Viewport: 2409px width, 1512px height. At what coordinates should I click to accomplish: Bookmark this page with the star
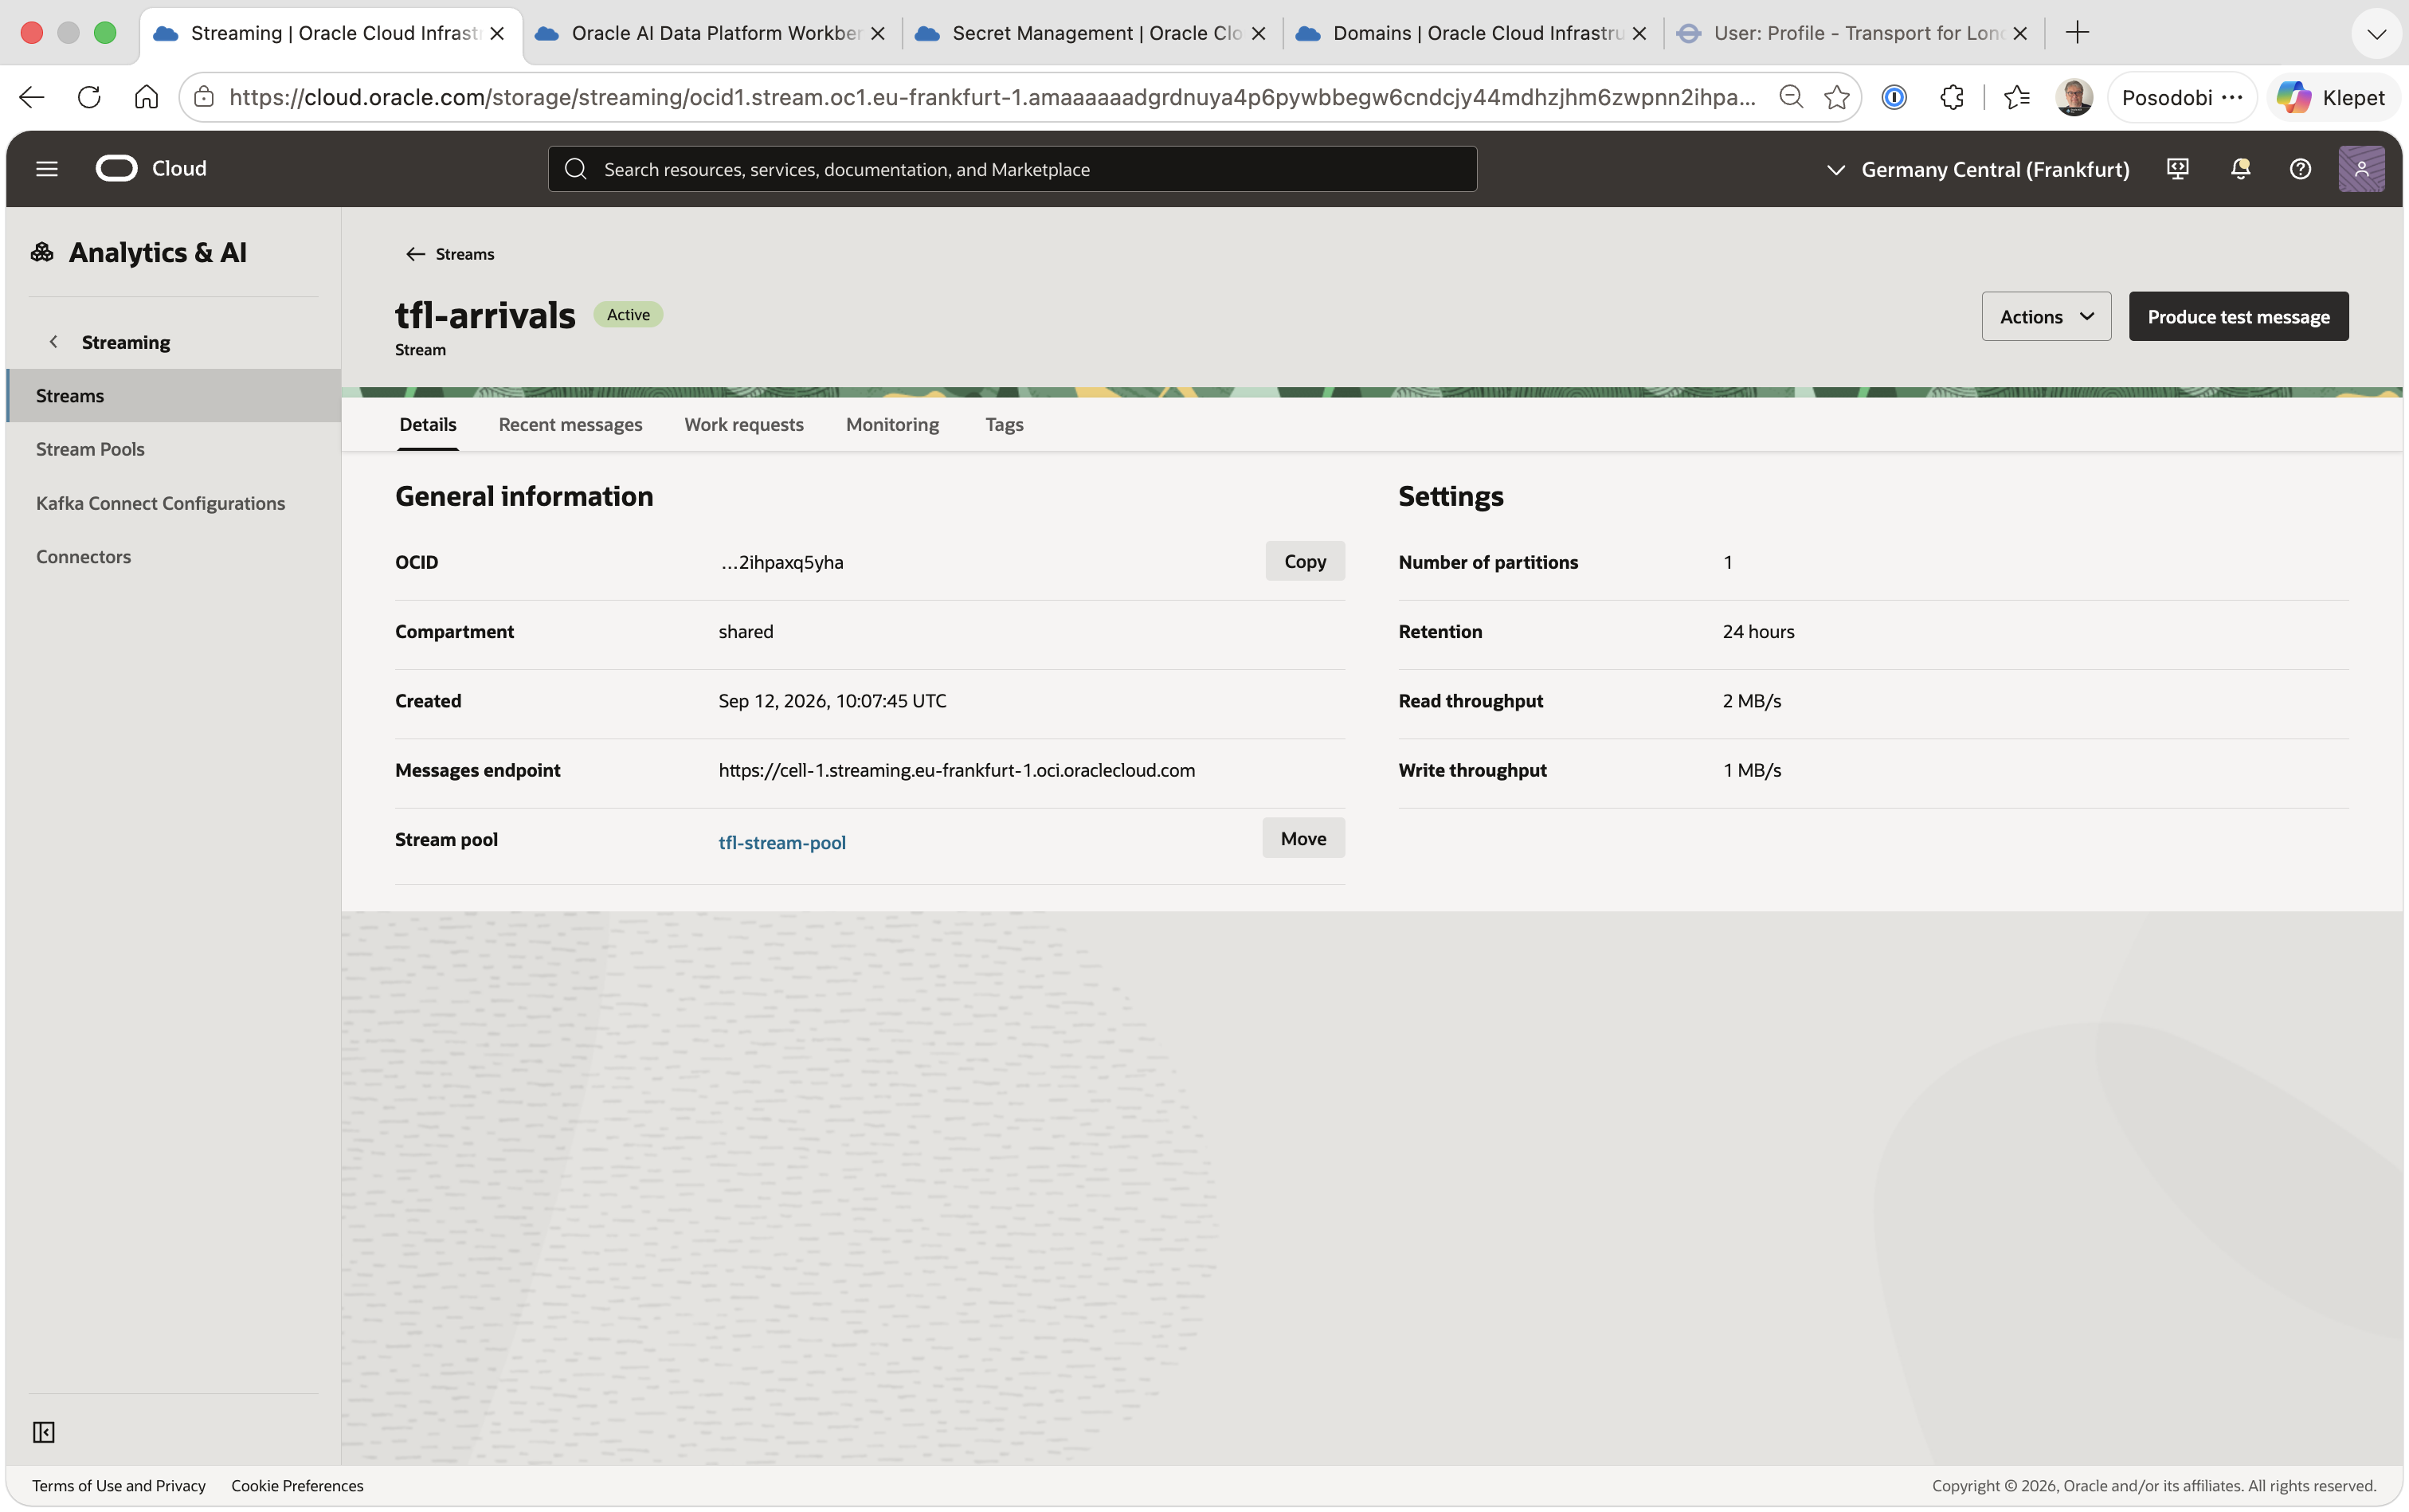(x=1836, y=97)
